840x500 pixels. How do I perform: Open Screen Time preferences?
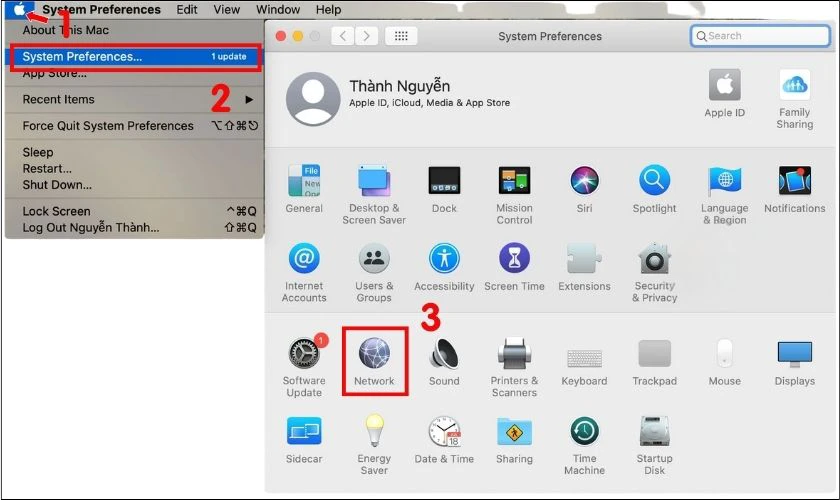click(514, 267)
